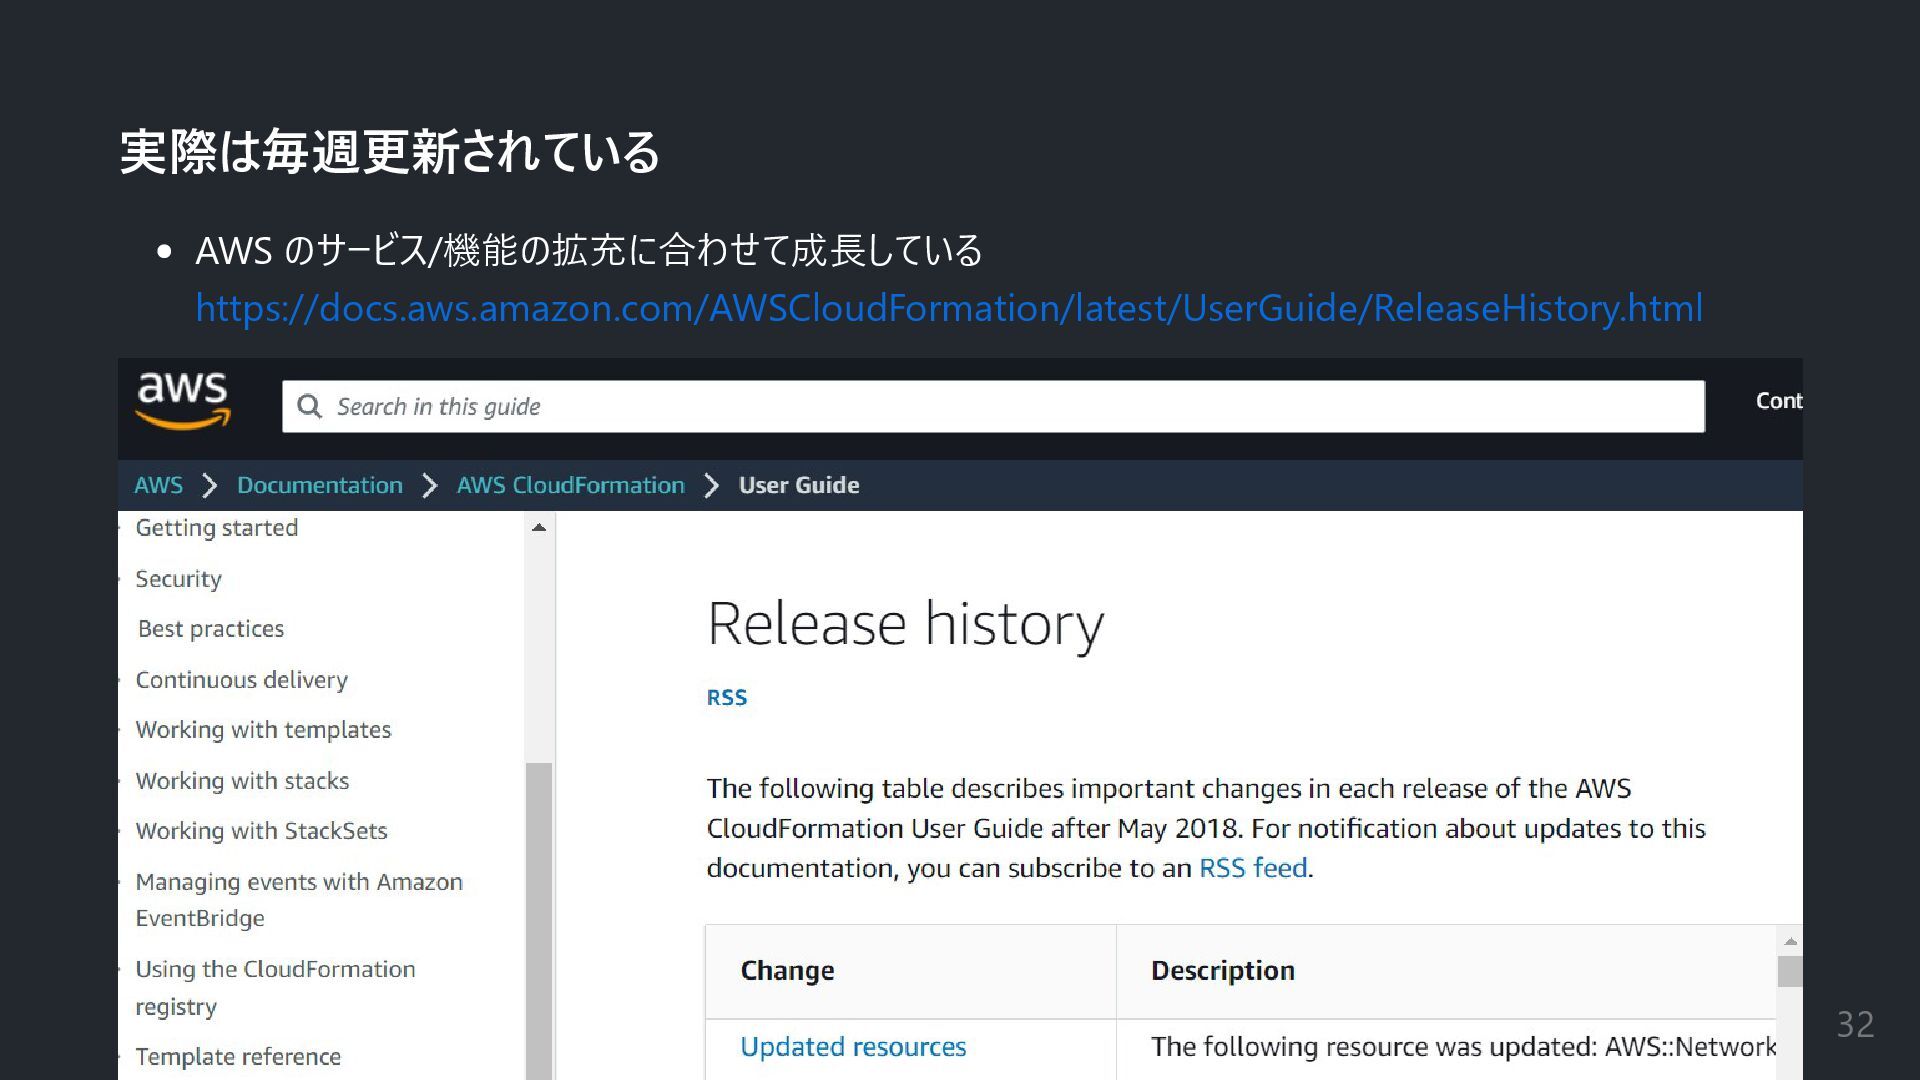Viewport: 1920px width, 1080px height.
Task: Open AWS CloudFormation breadcrumb
Action: coord(570,485)
